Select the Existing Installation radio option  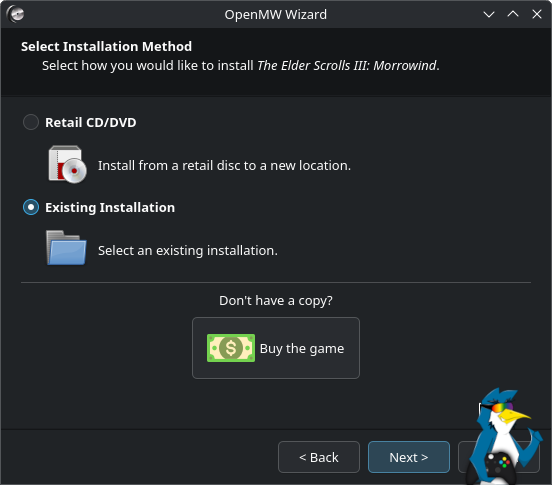pyautogui.click(x=31, y=207)
